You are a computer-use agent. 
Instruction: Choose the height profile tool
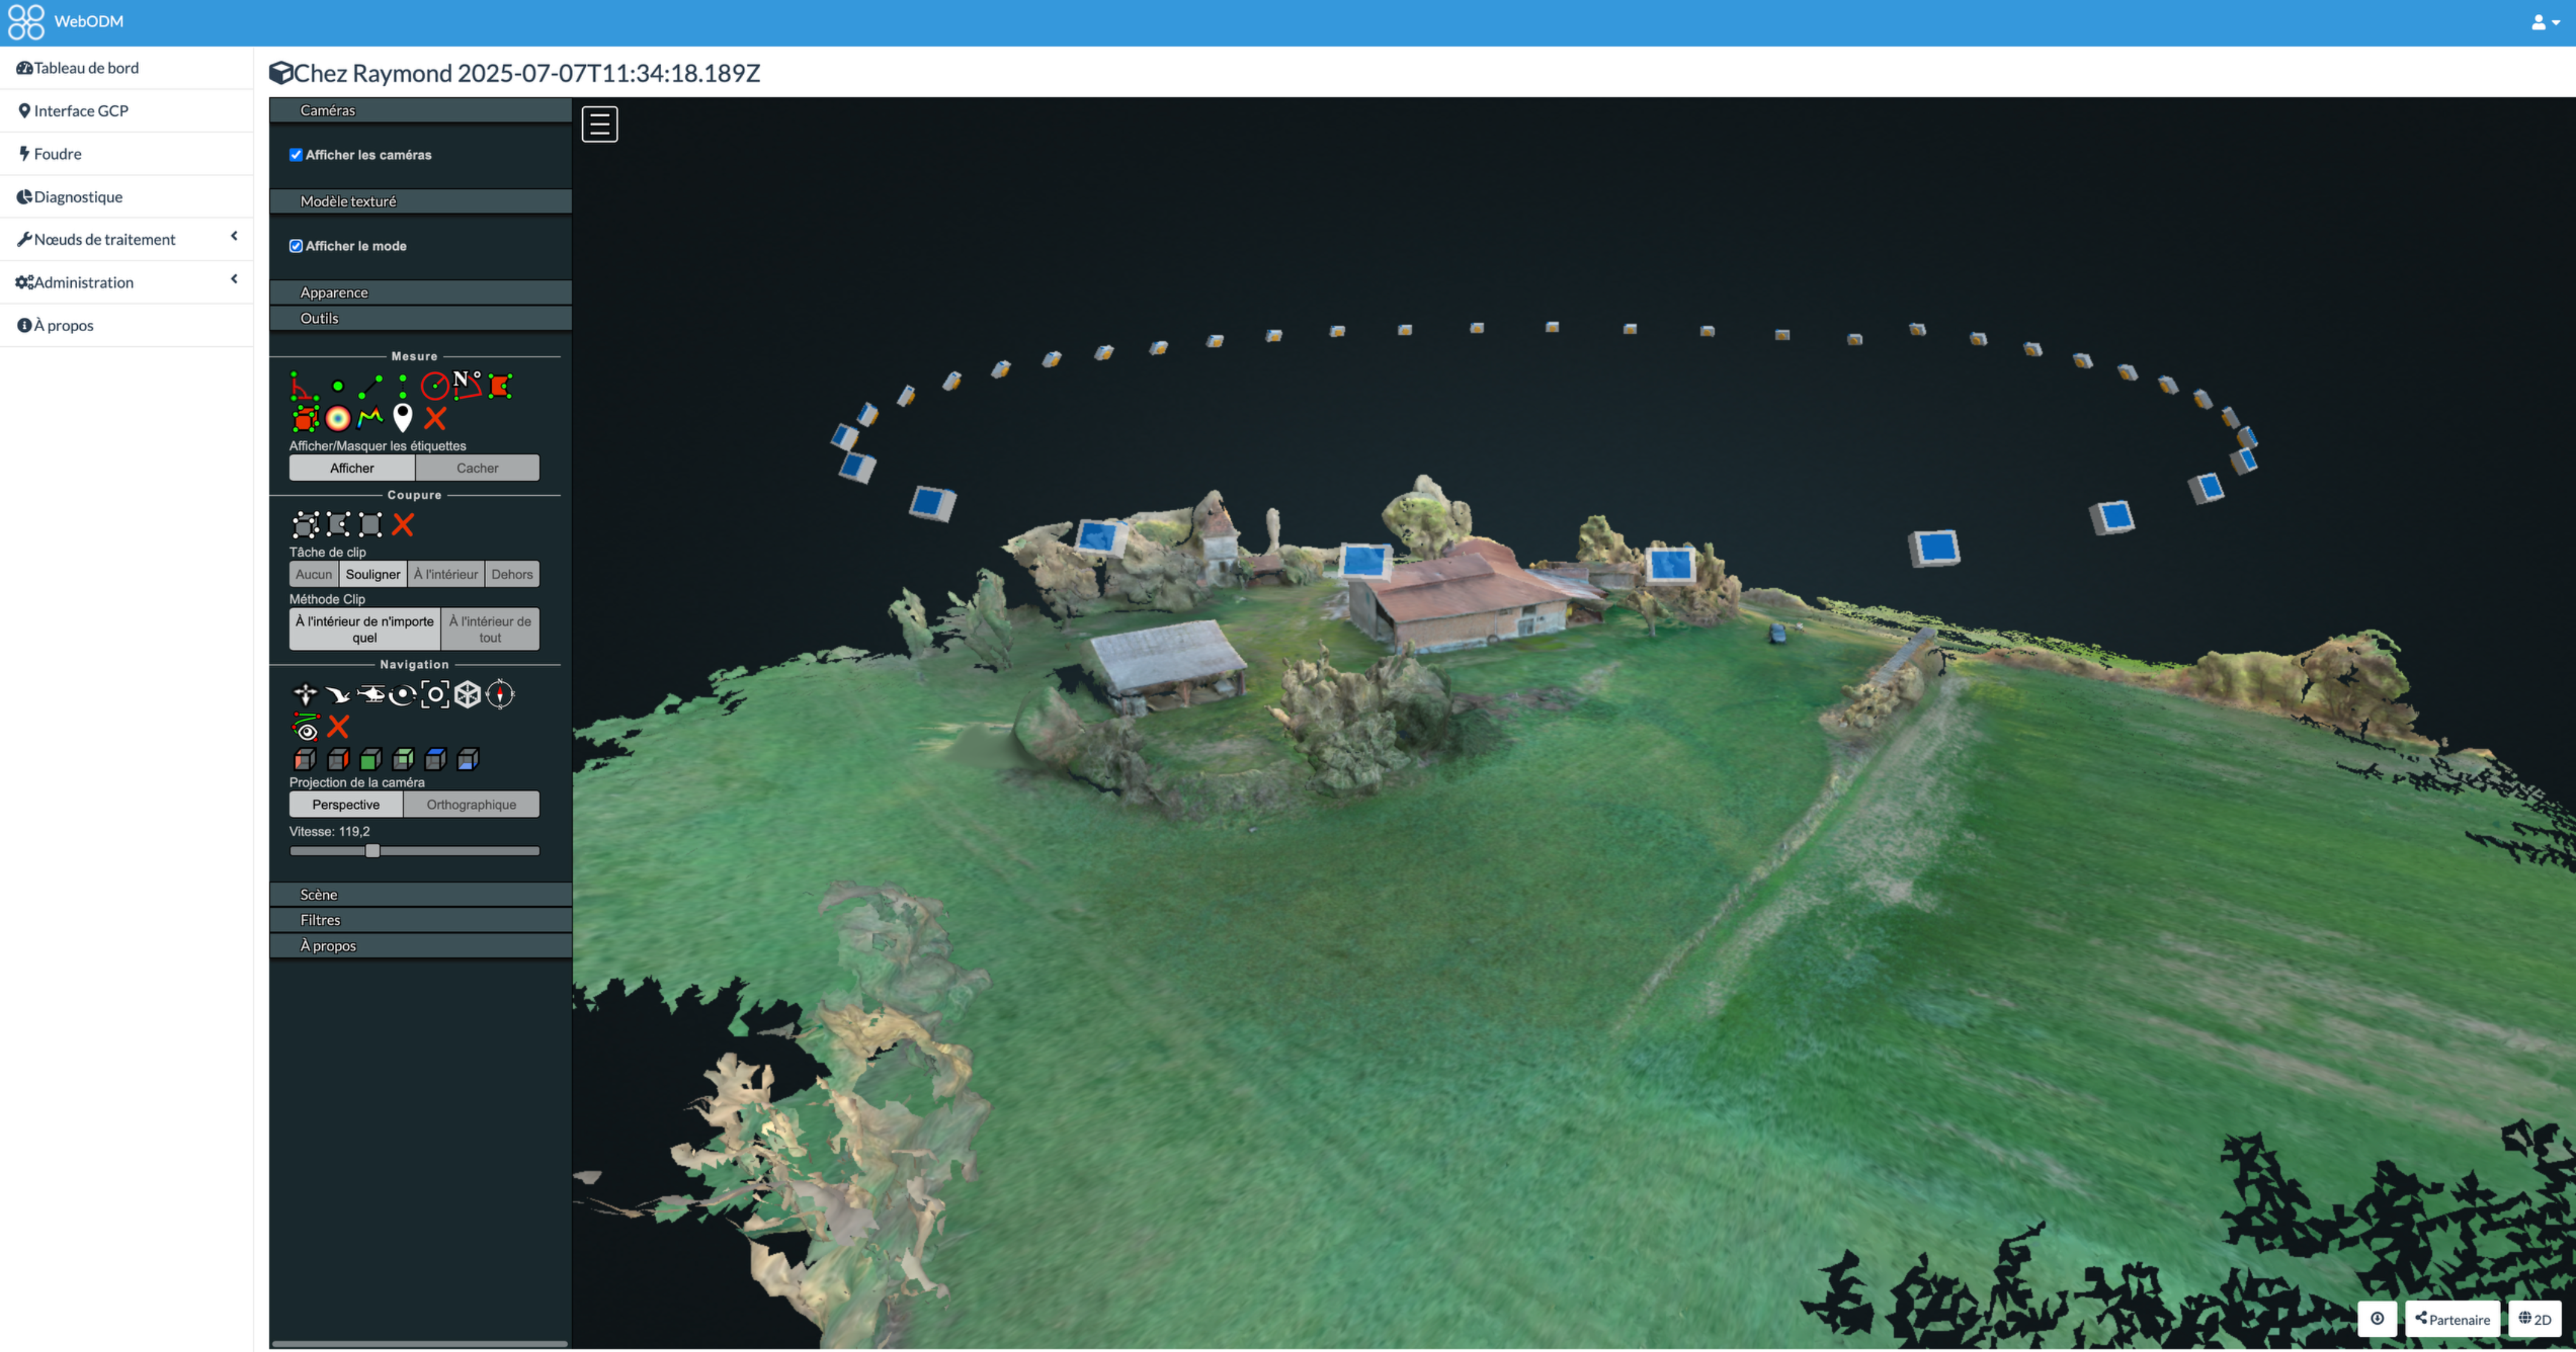click(370, 418)
